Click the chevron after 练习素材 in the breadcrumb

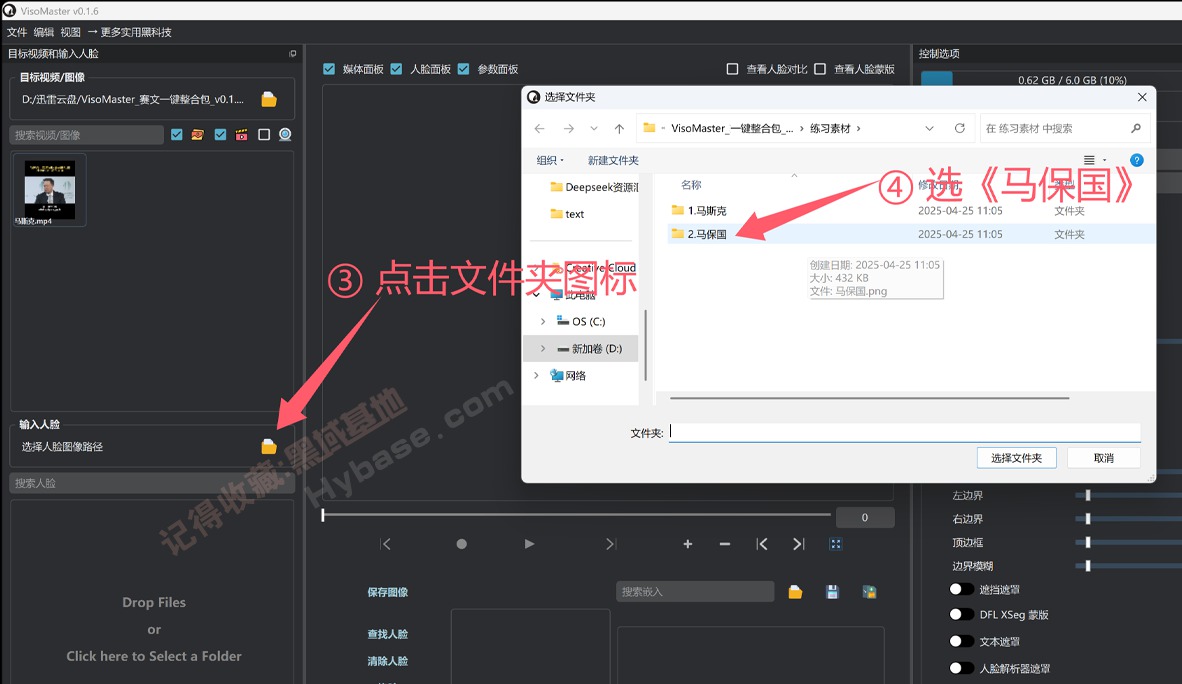(x=858, y=128)
